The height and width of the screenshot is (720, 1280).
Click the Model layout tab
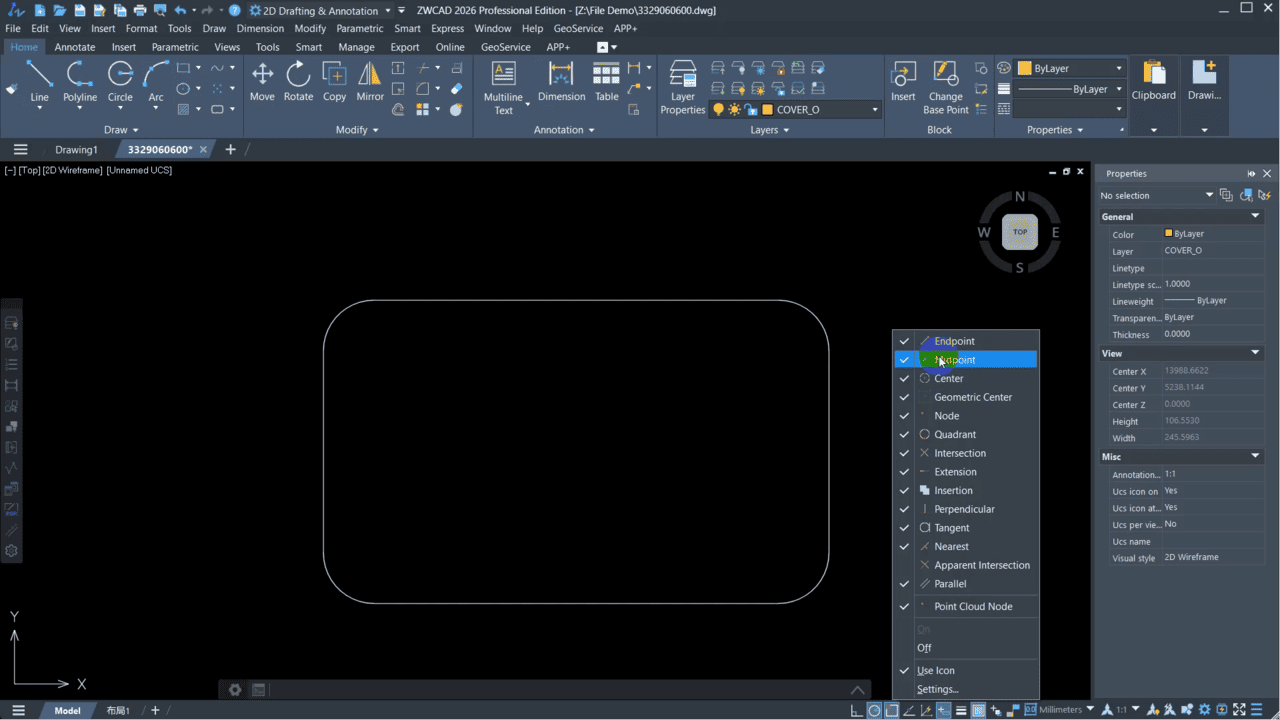(x=67, y=710)
